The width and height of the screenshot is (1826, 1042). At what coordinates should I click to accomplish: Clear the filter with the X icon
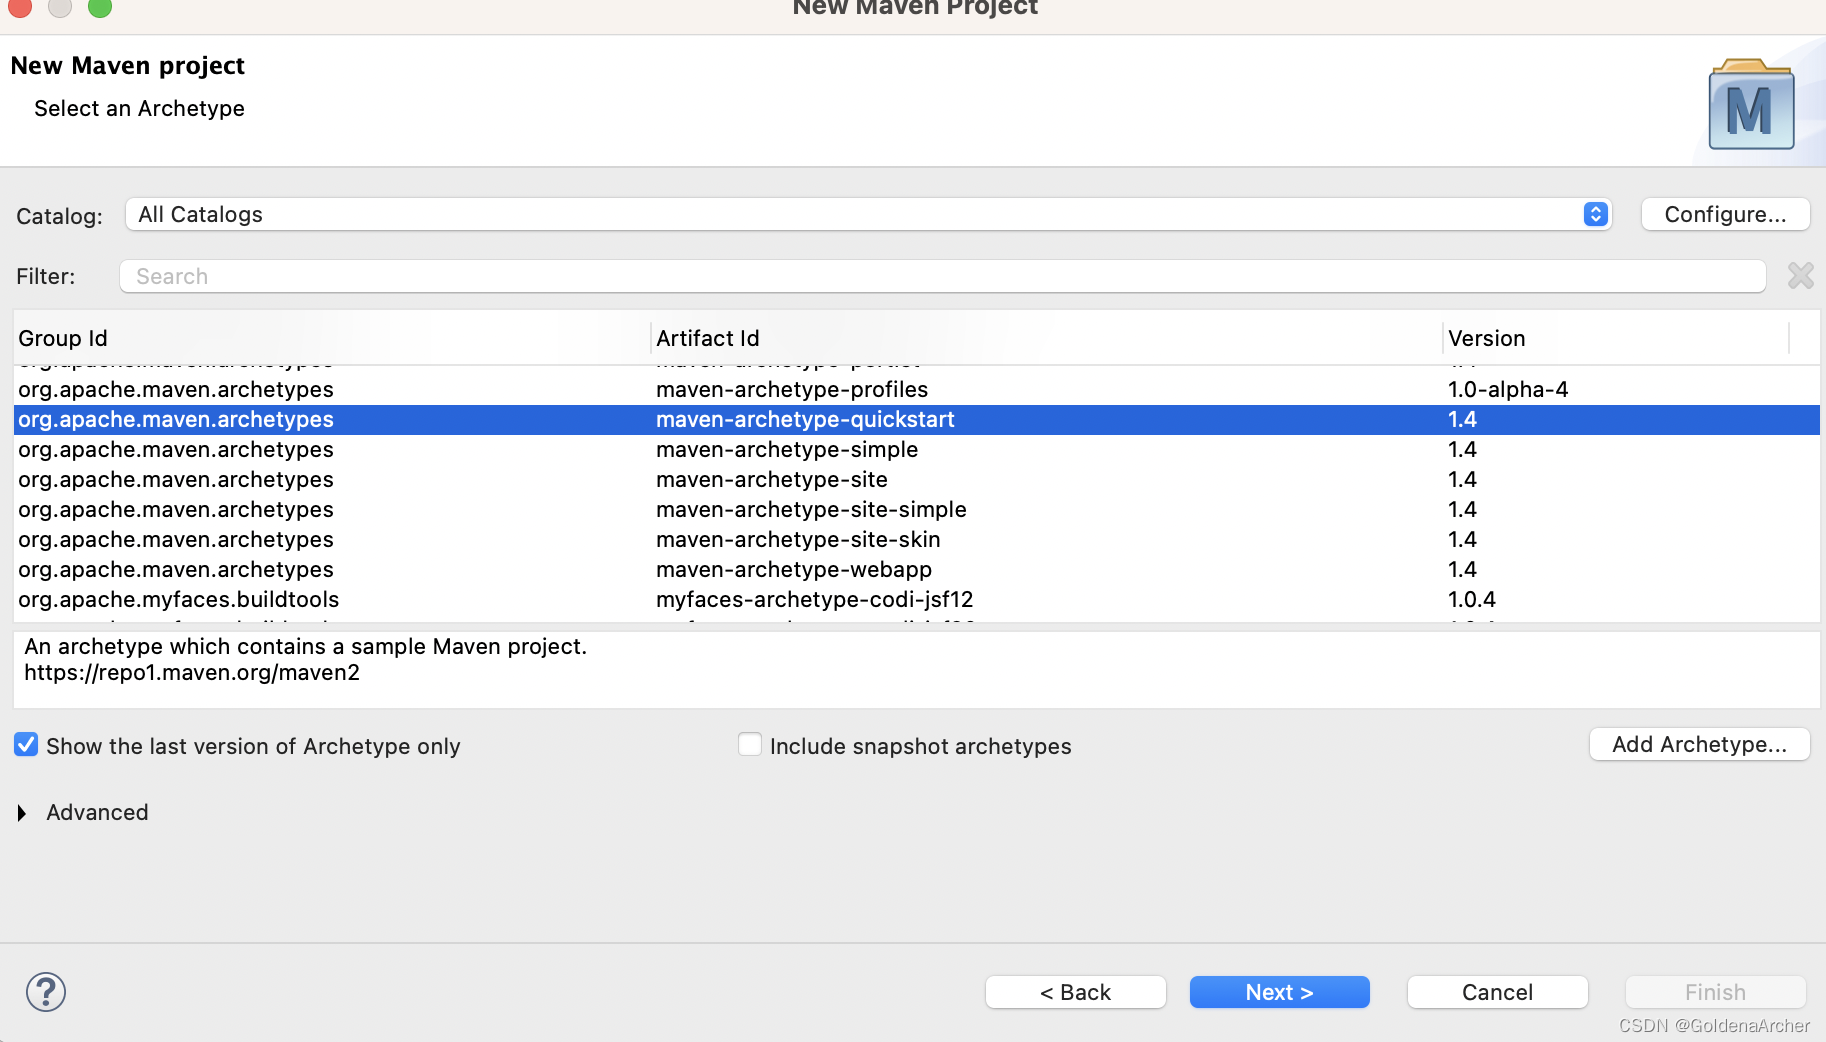click(x=1800, y=276)
